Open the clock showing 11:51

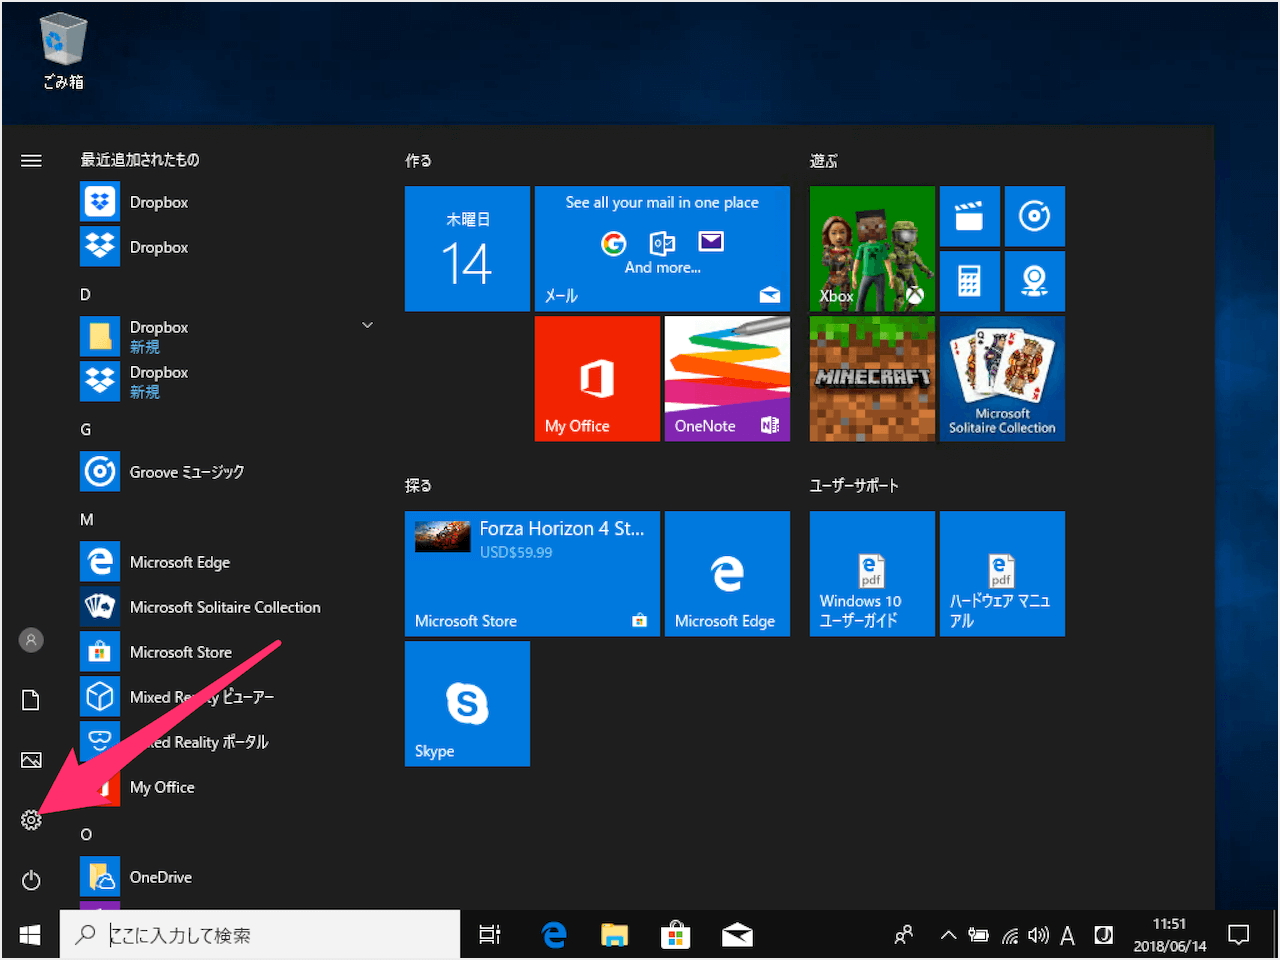click(1169, 935)
